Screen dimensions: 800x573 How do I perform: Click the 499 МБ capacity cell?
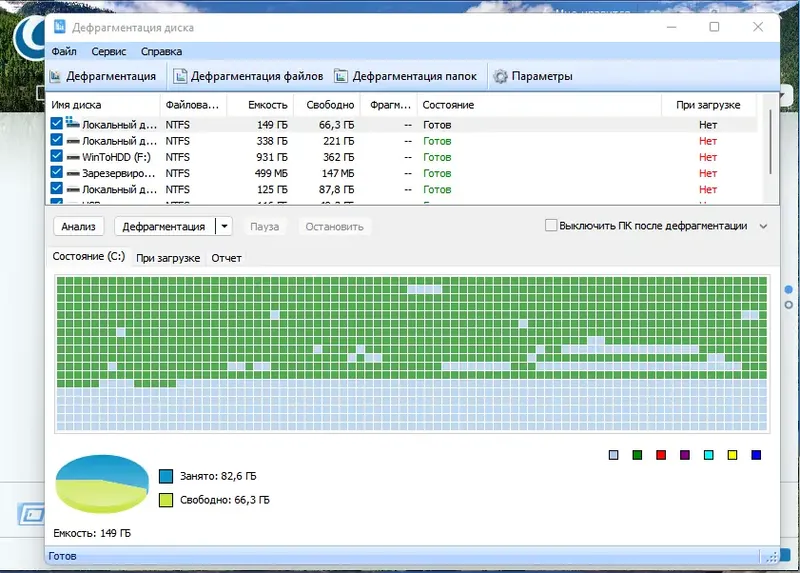[x=271, y=173]
